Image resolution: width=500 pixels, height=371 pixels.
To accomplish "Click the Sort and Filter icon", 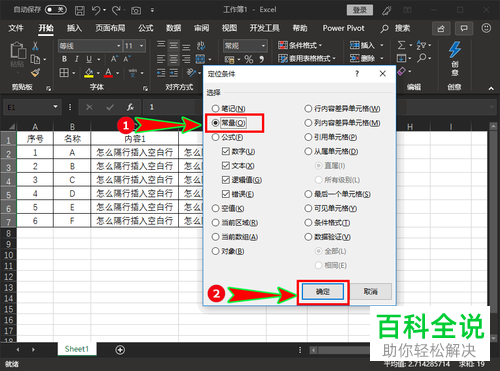I will (x=421, y=45).
